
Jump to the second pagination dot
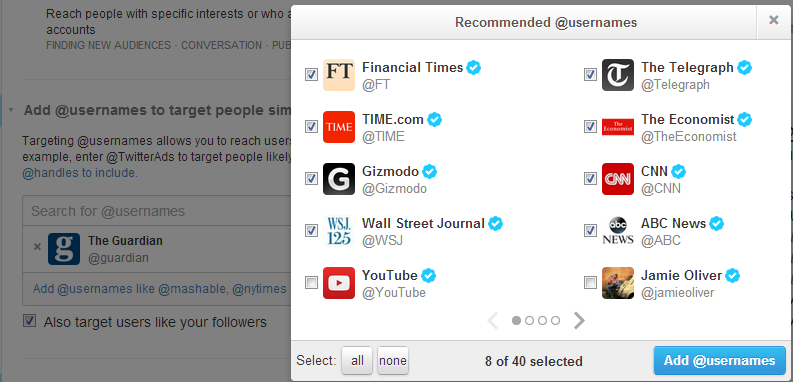pyautogui.click(x=530, y=320)
